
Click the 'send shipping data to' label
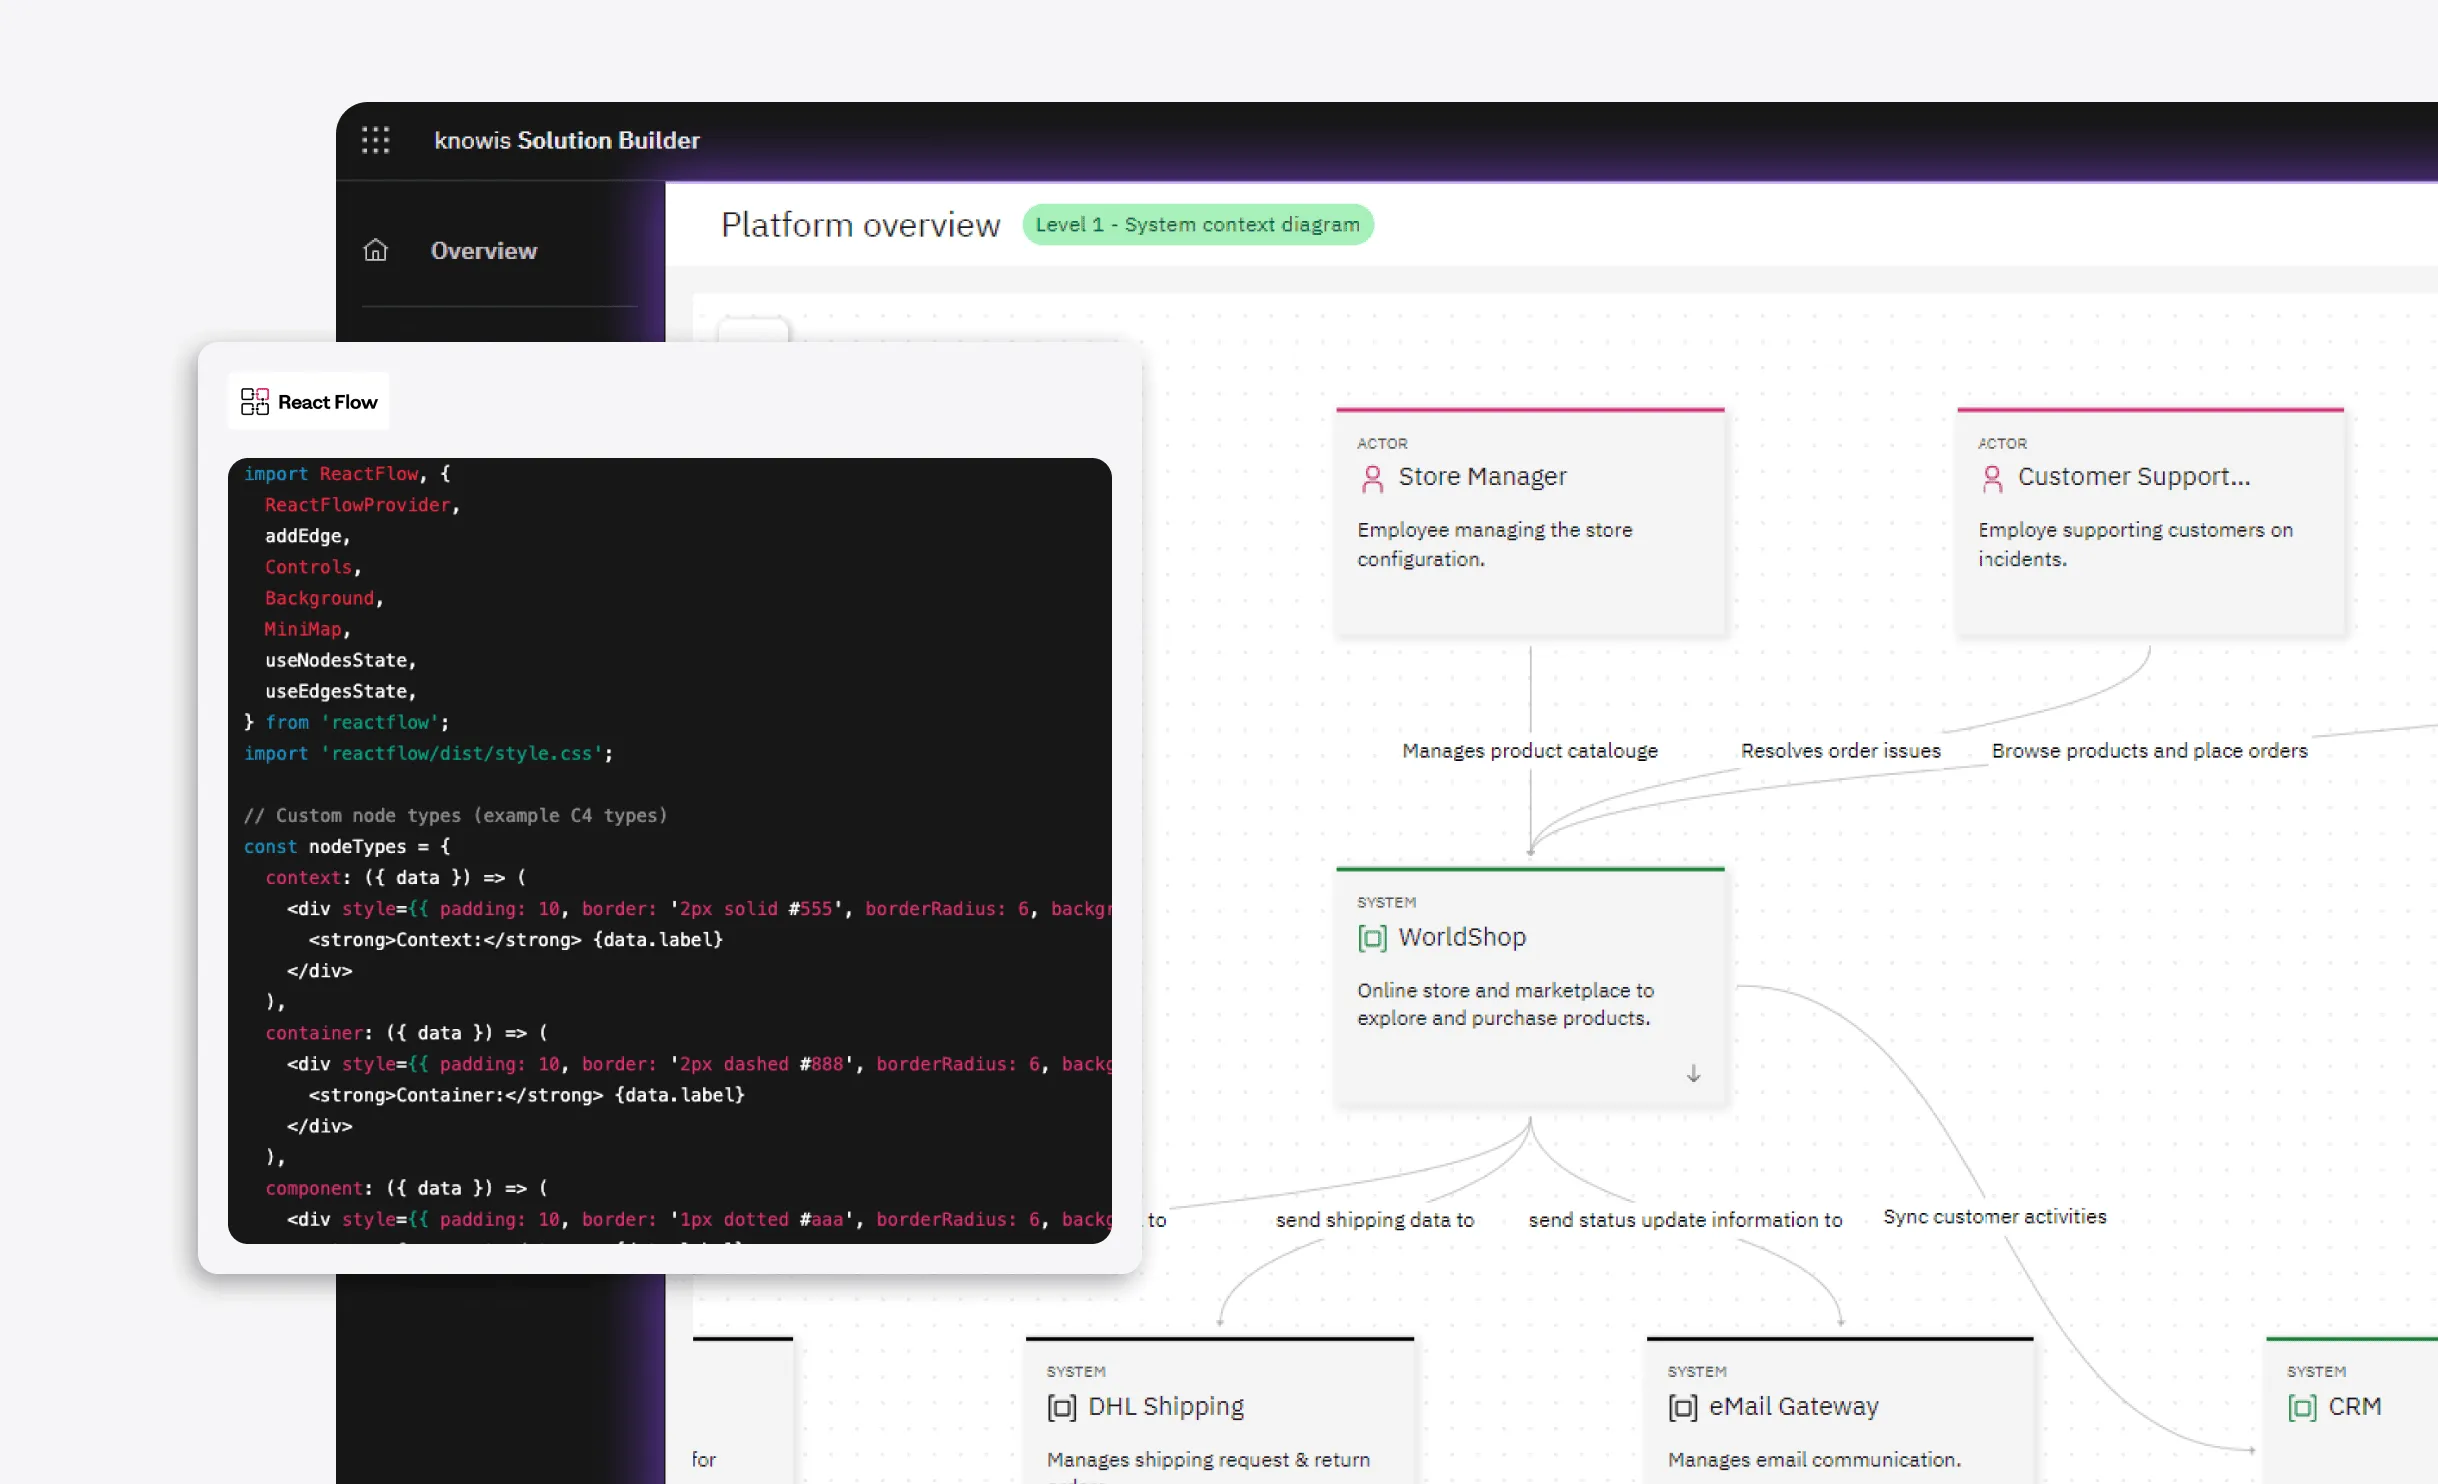(x=1374, y=1220)
